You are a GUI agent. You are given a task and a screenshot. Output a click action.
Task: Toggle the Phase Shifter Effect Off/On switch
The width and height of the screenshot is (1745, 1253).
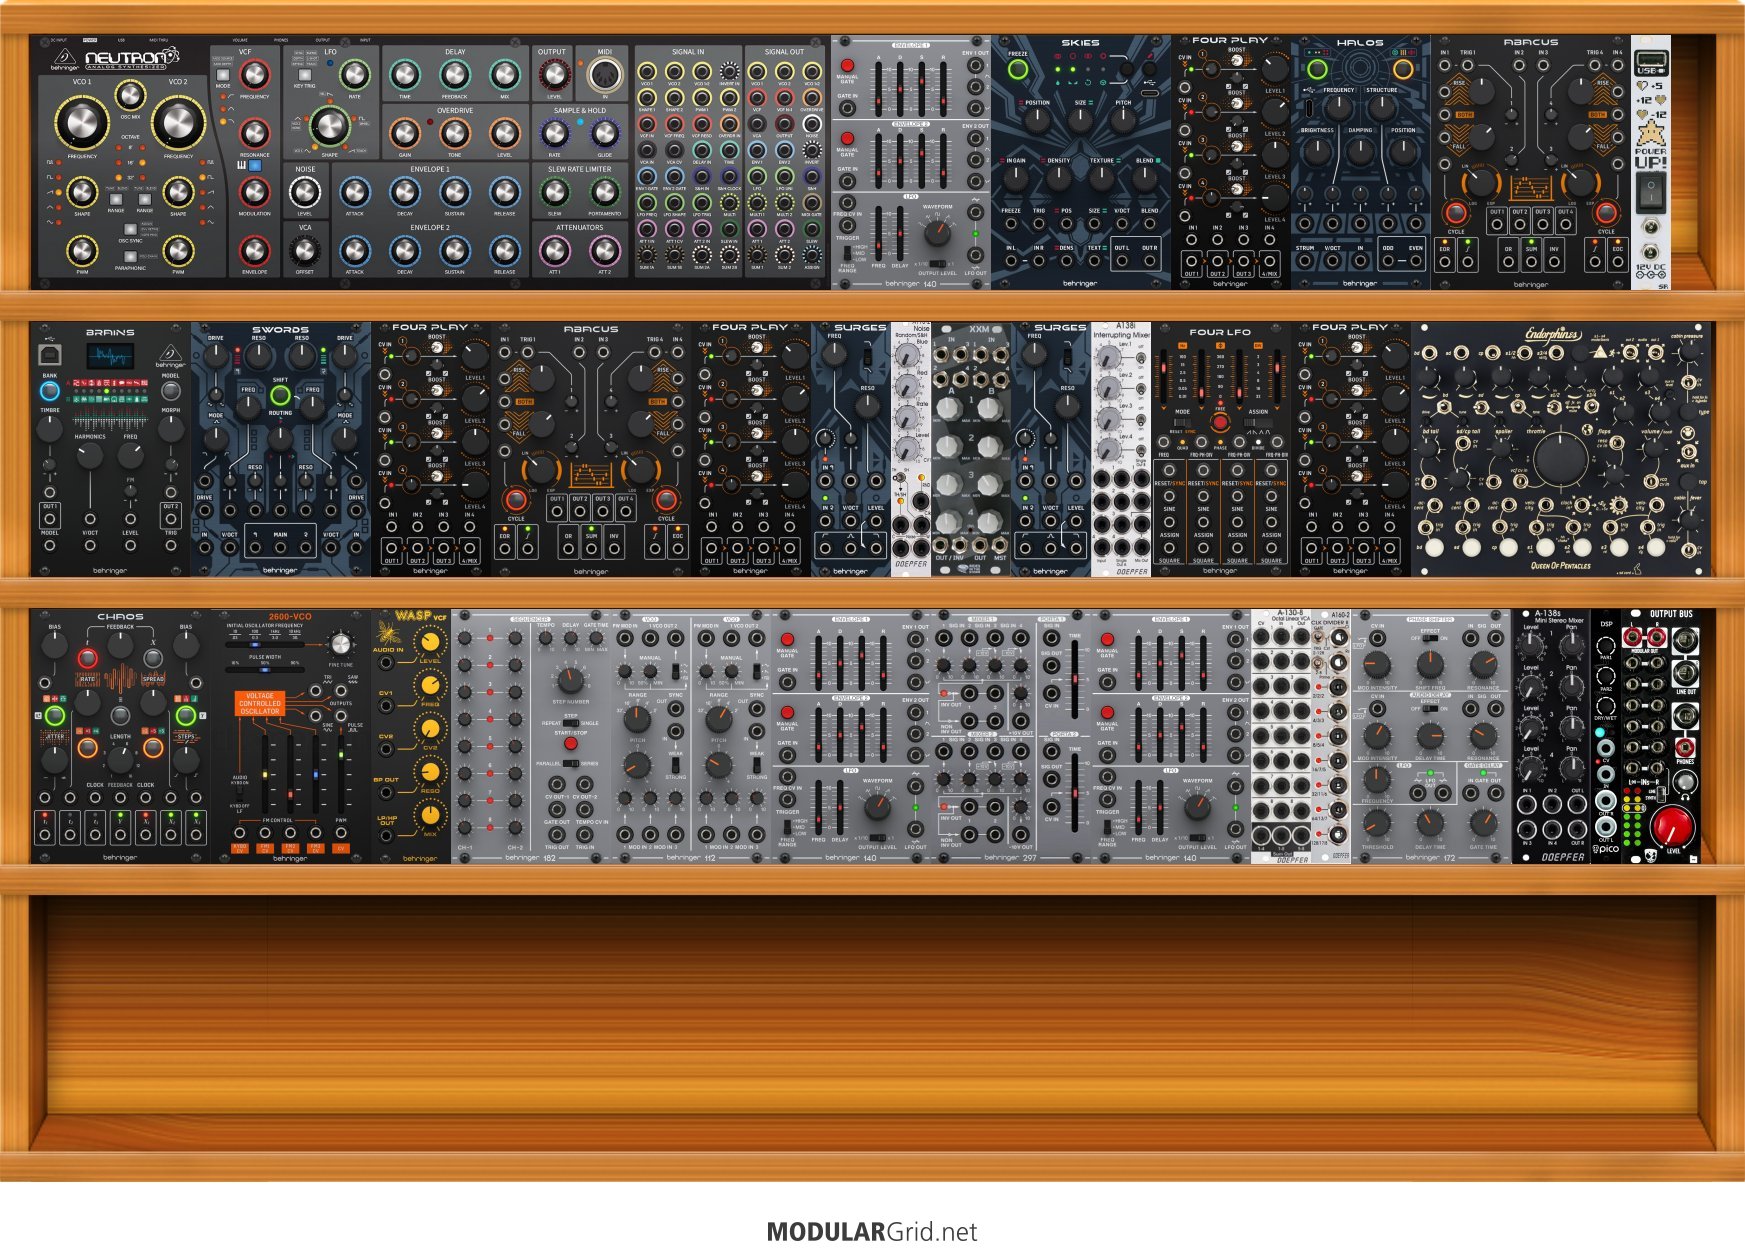pyautogui.click(x=1430, y=638)
